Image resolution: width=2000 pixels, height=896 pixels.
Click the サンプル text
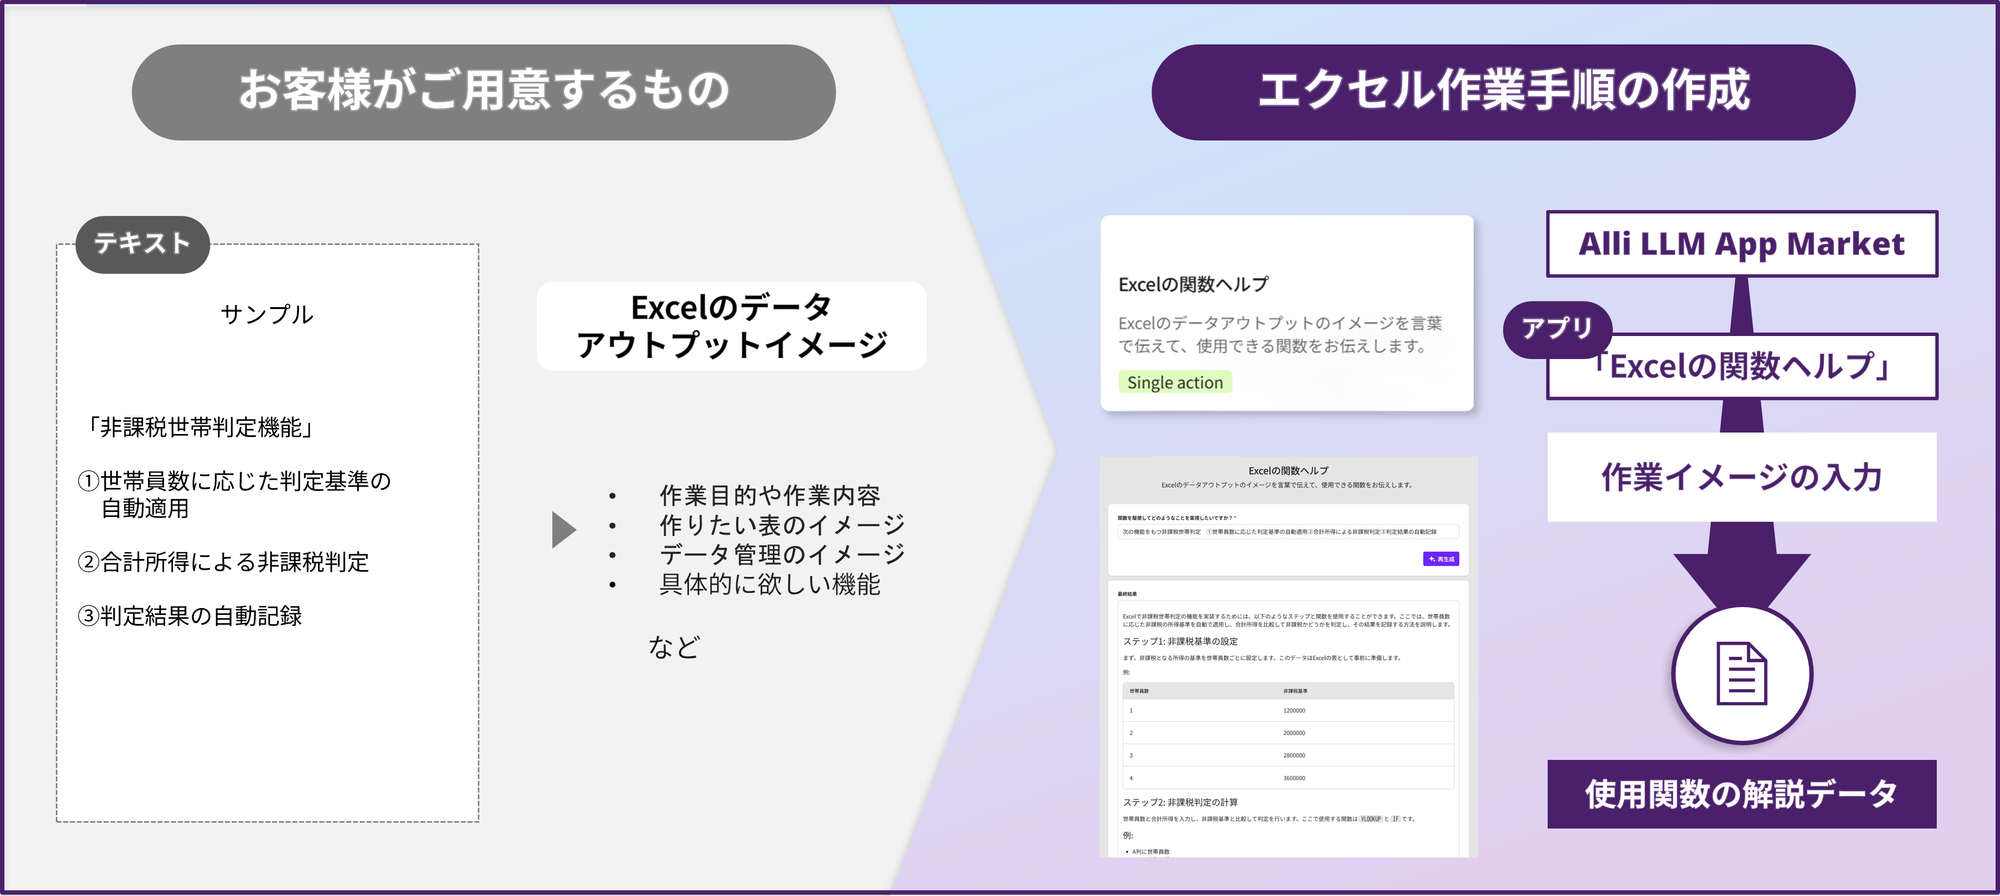[267, 314]
